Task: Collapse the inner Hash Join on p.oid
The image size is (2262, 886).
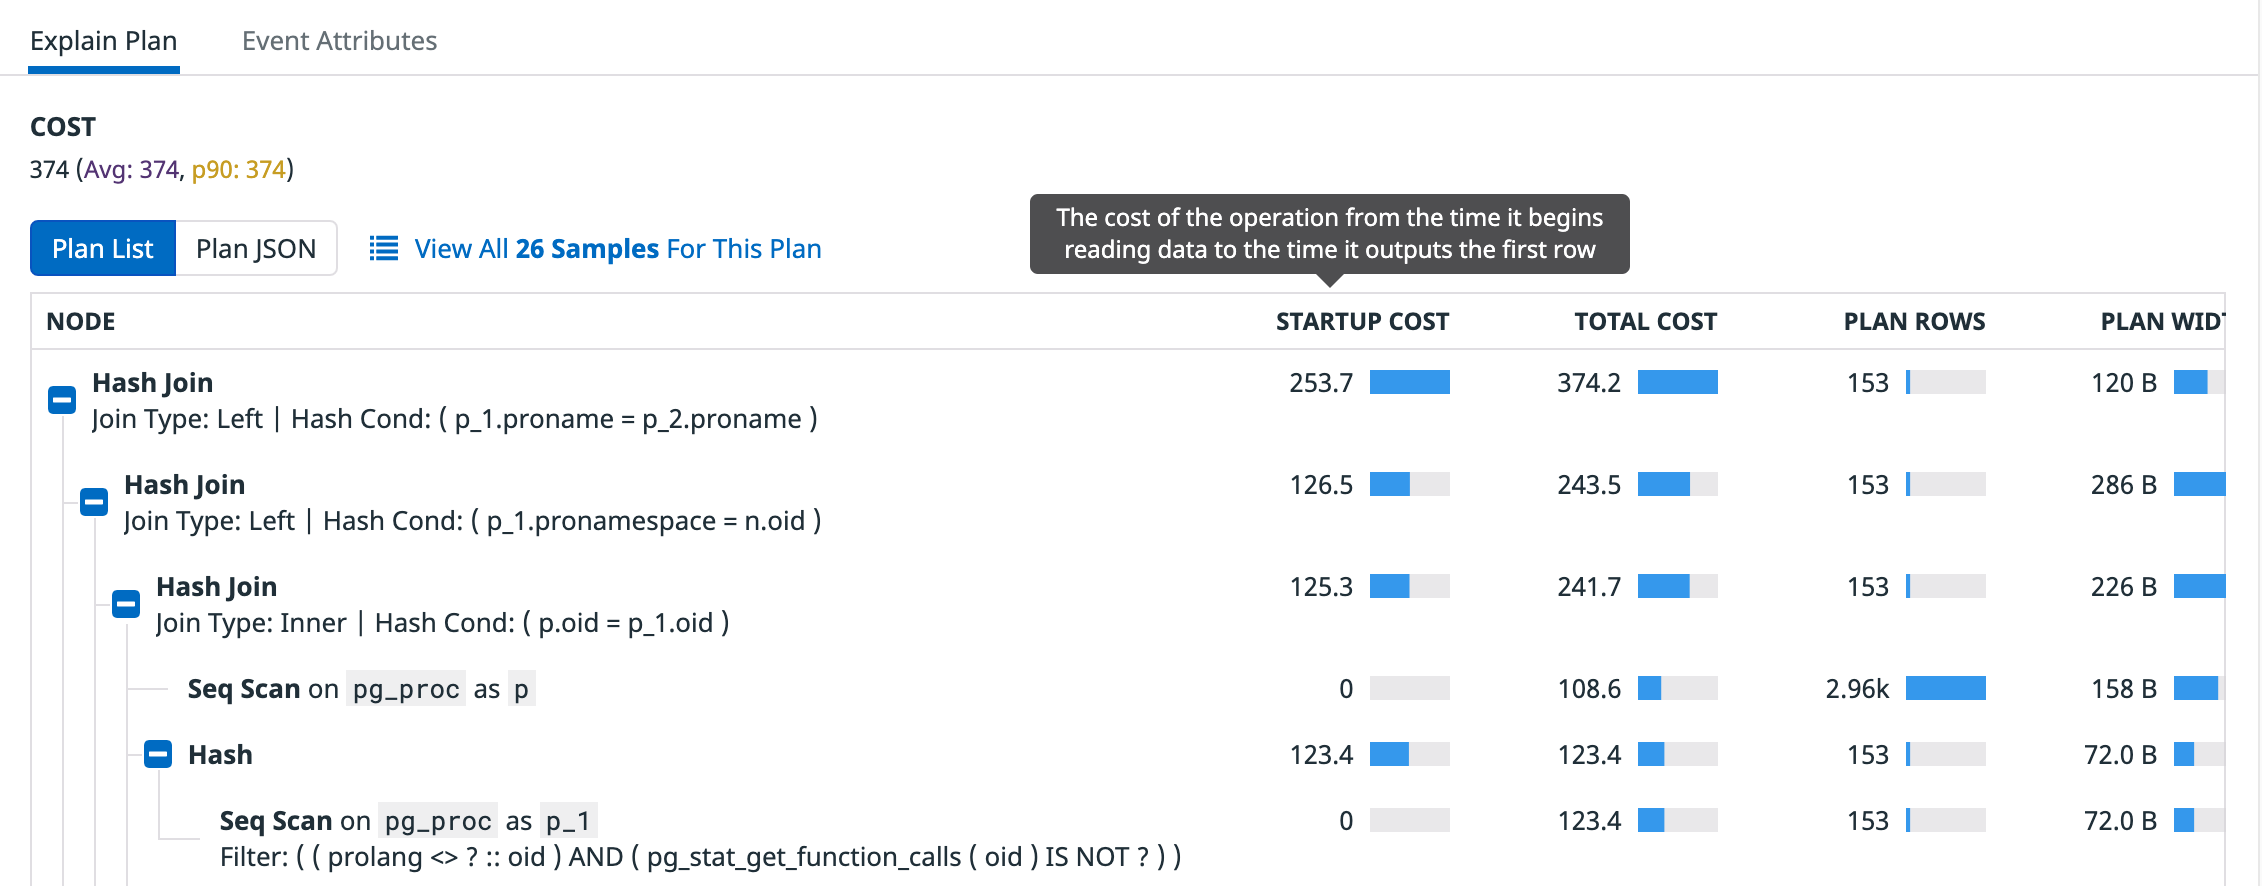Action: [126, 604]
